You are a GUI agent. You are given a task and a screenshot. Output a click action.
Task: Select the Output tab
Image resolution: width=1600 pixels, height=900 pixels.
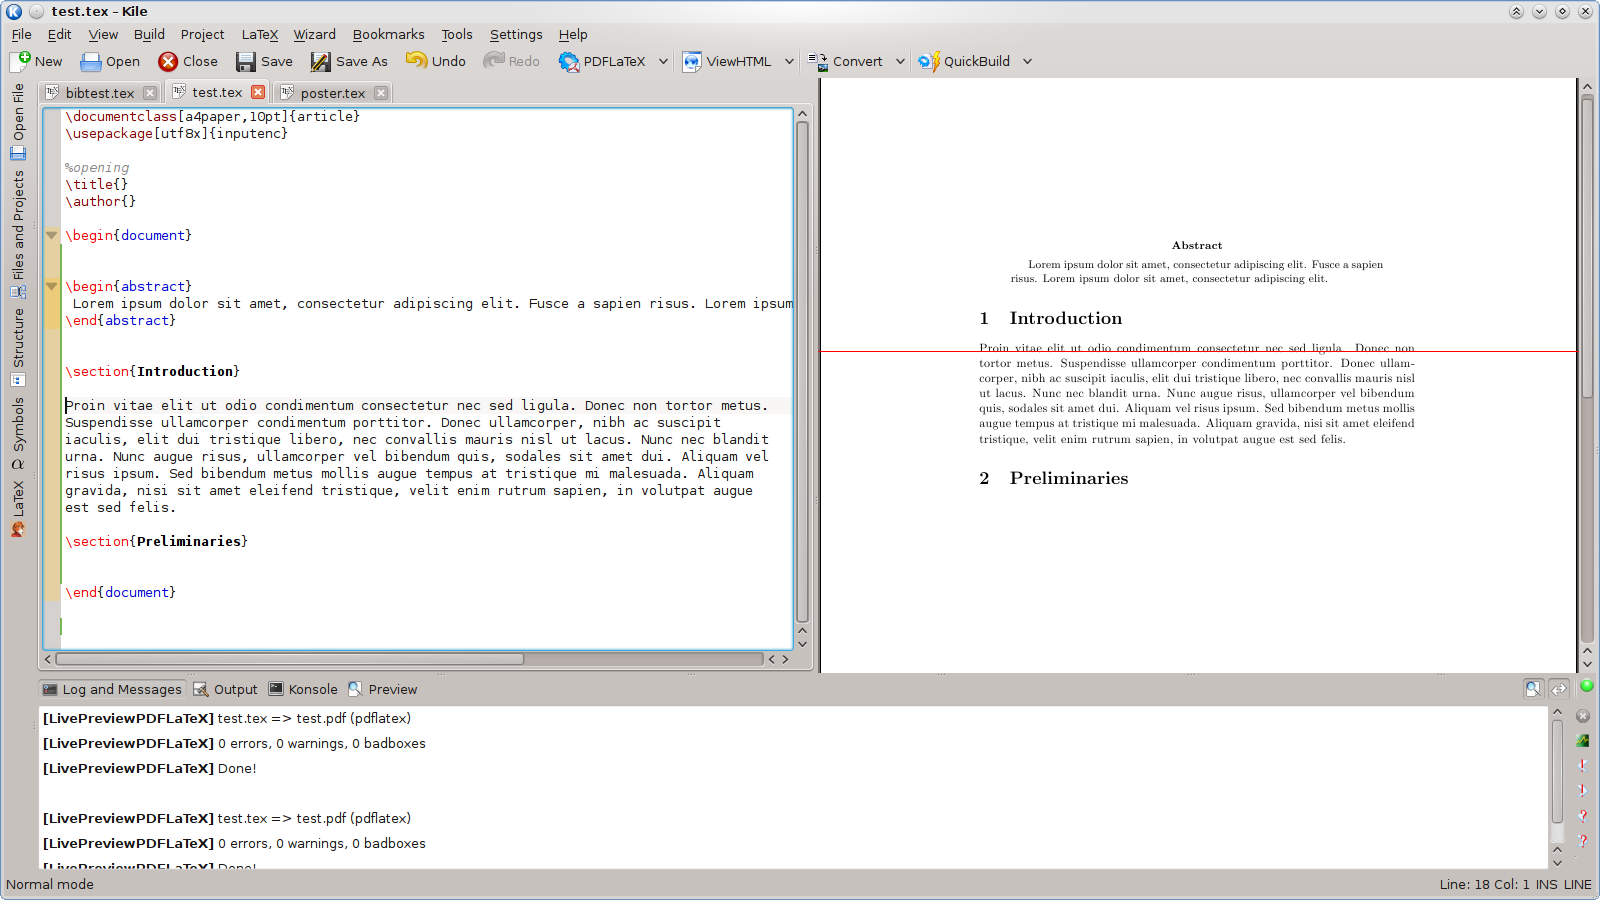[x=225, y=689]
